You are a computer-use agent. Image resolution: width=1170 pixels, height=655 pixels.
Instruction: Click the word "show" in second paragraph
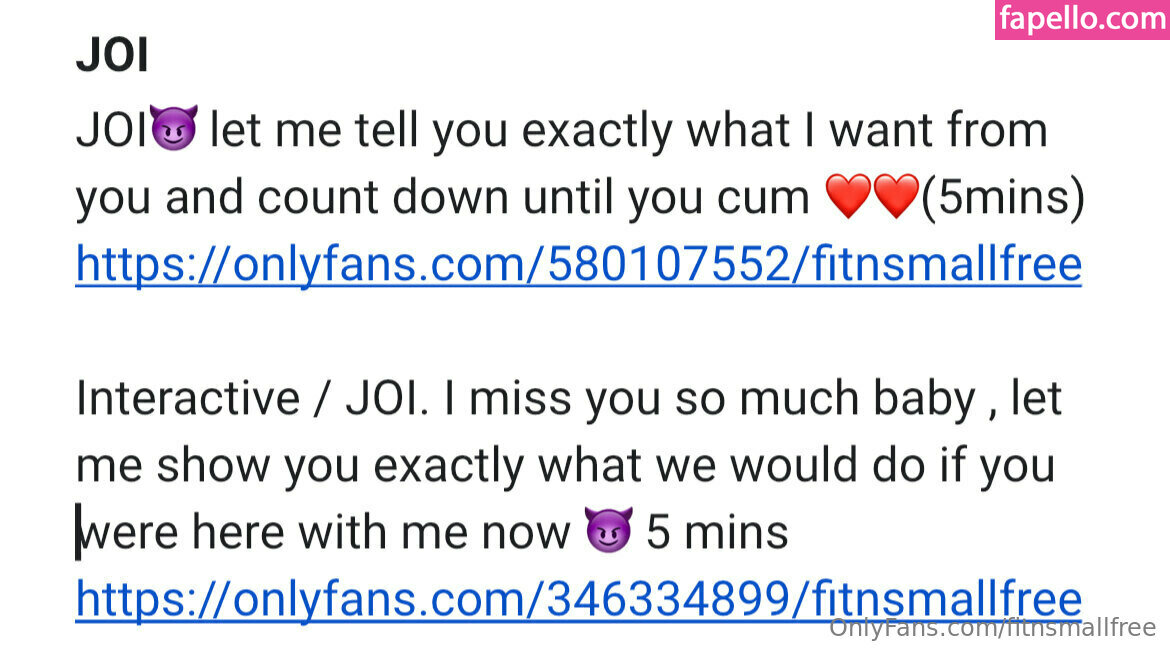[213, 465]
